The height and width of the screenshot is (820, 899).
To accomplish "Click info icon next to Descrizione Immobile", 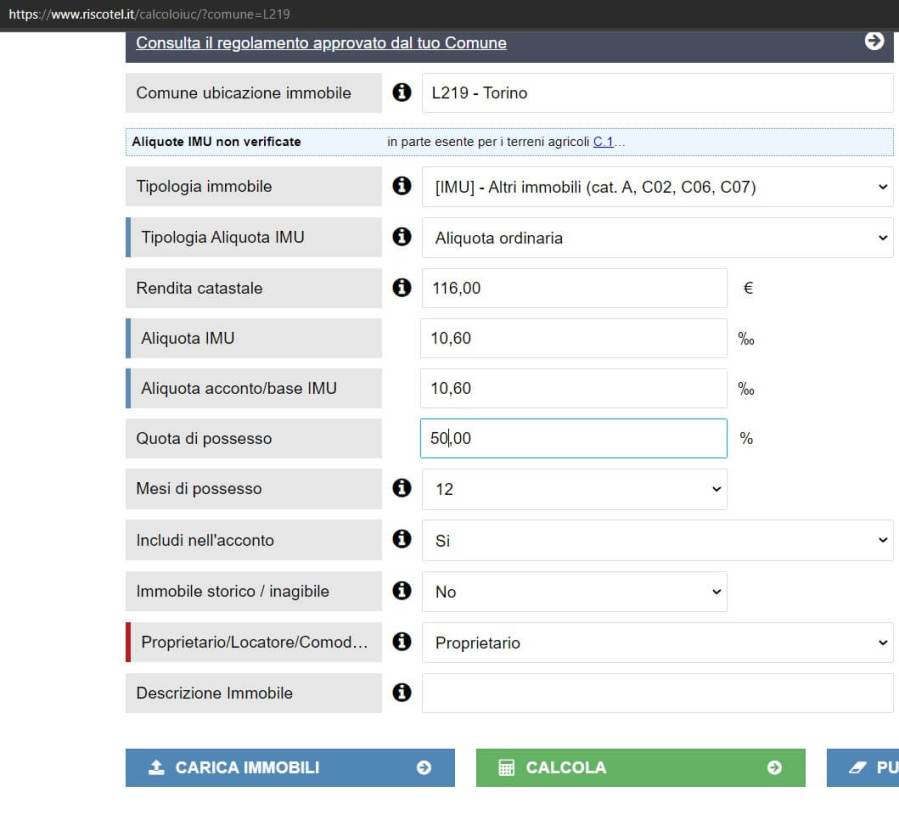I will click(x=402, y=693).
